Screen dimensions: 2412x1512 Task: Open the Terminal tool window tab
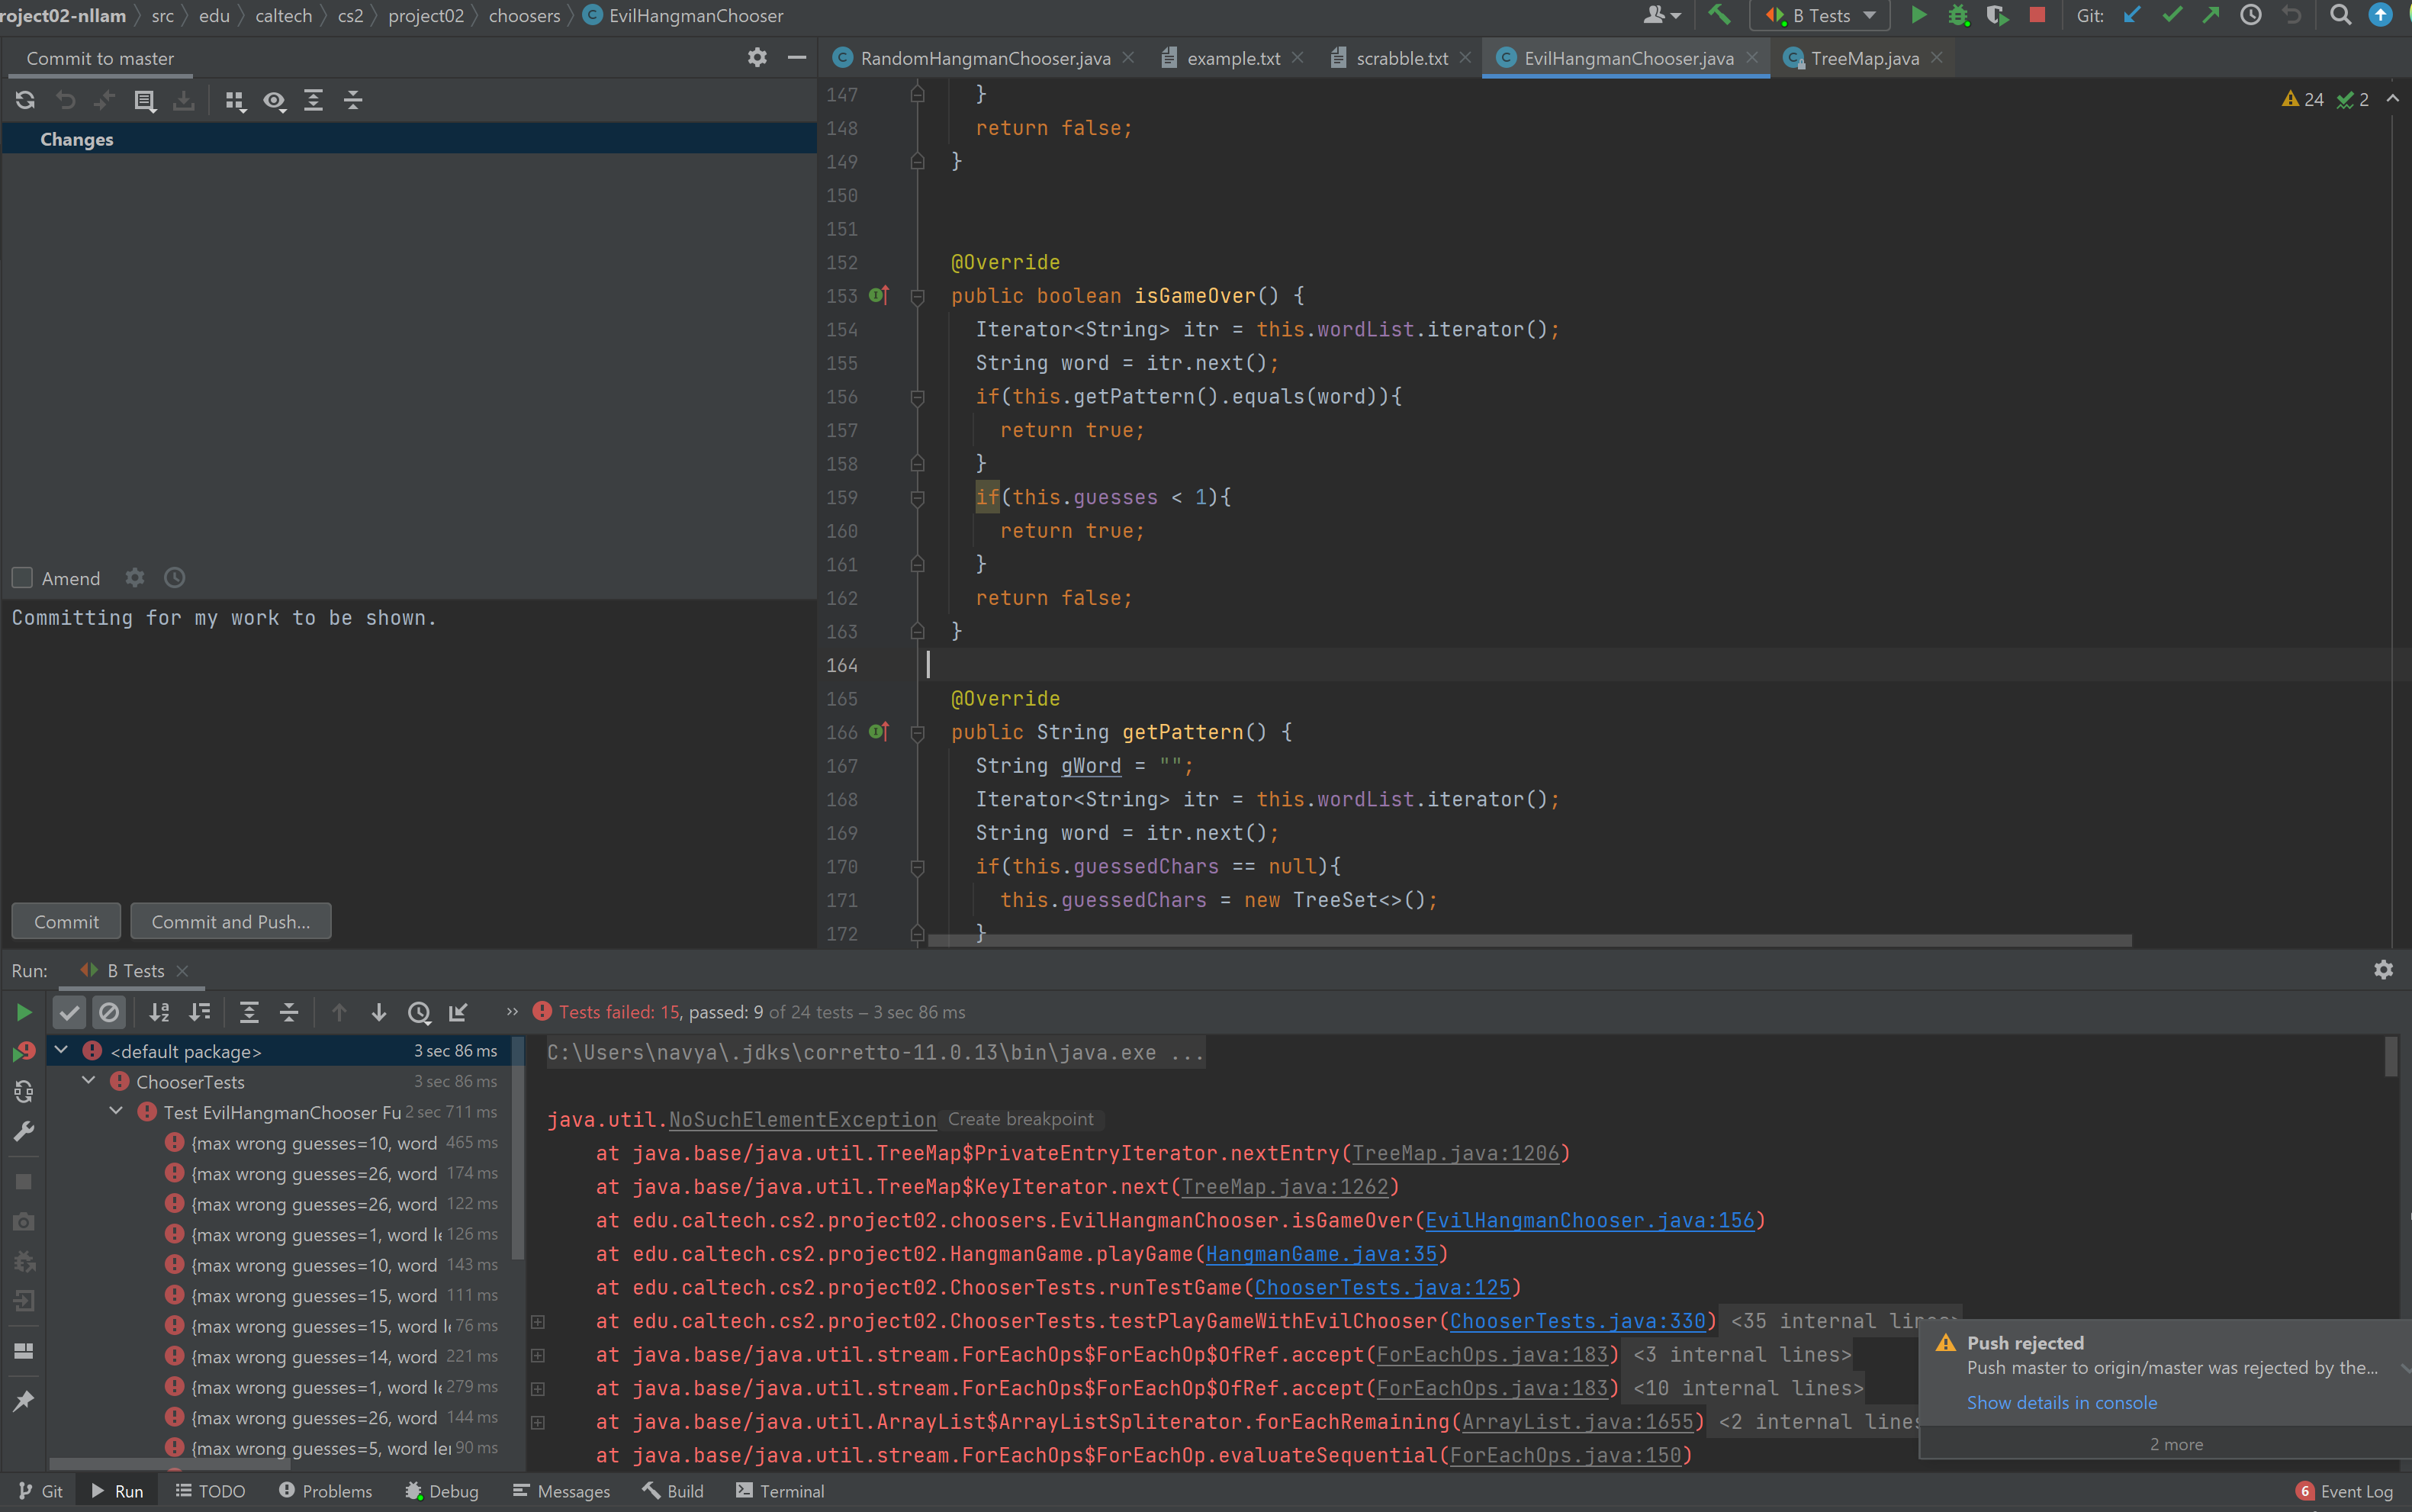(780, 1491)
